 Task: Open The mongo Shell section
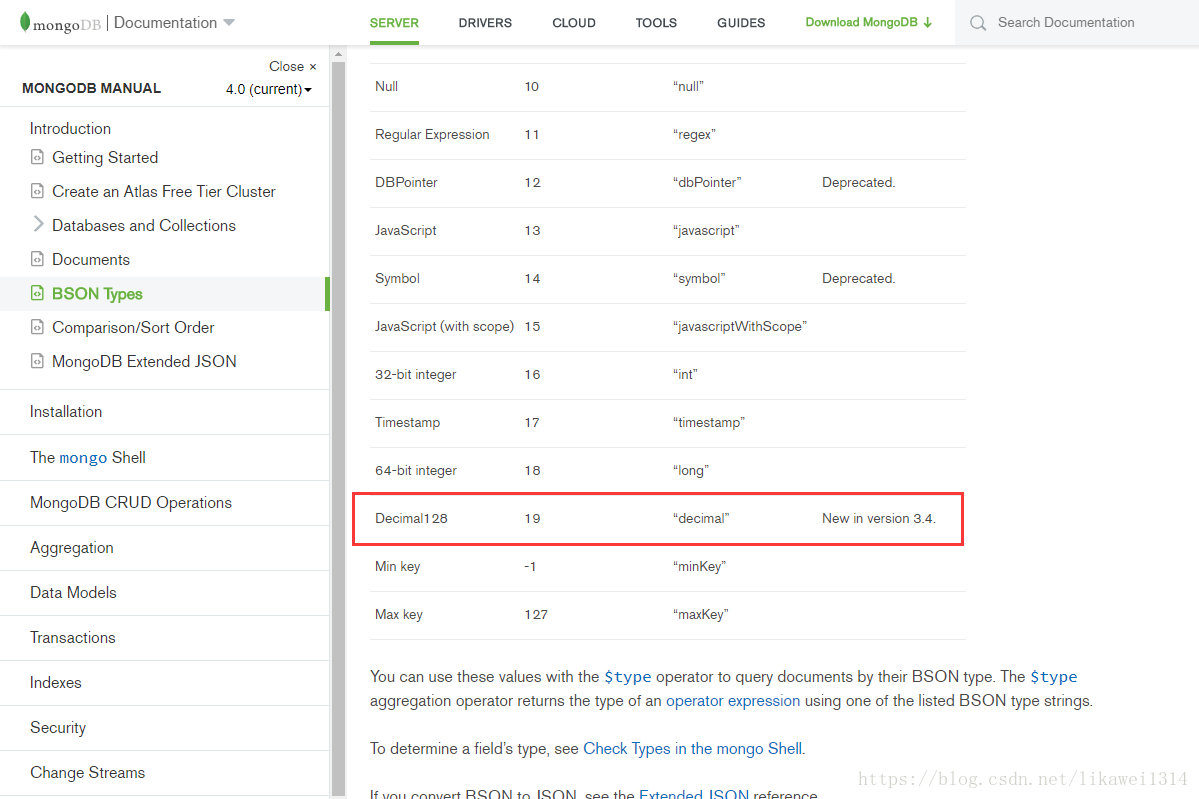click(87, 457)
